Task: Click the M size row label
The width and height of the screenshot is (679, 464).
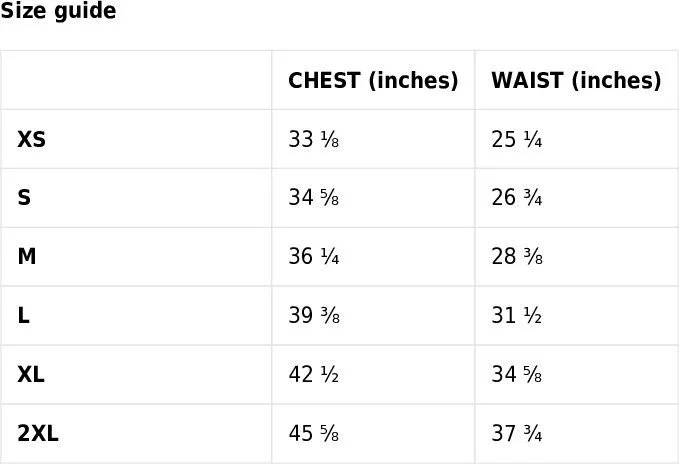Action: tap(26, 257)
